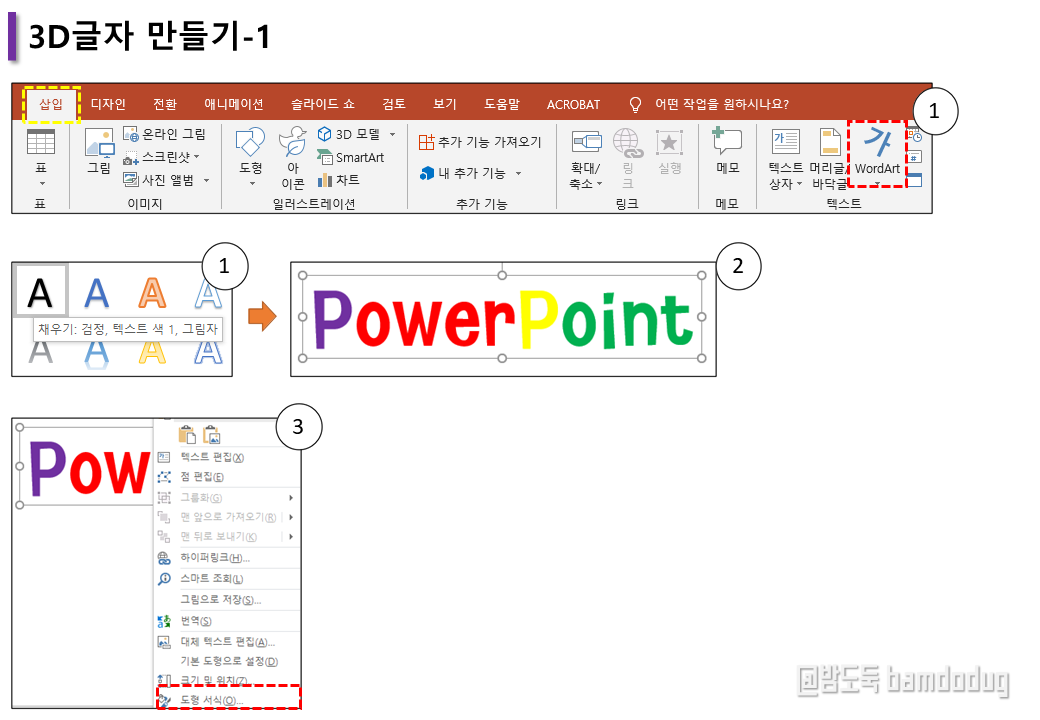The height and width of the screenshot is (720, 1040).
Task: Expand the 3D 모델 dropdown arrow
Action: pos(393,135)
